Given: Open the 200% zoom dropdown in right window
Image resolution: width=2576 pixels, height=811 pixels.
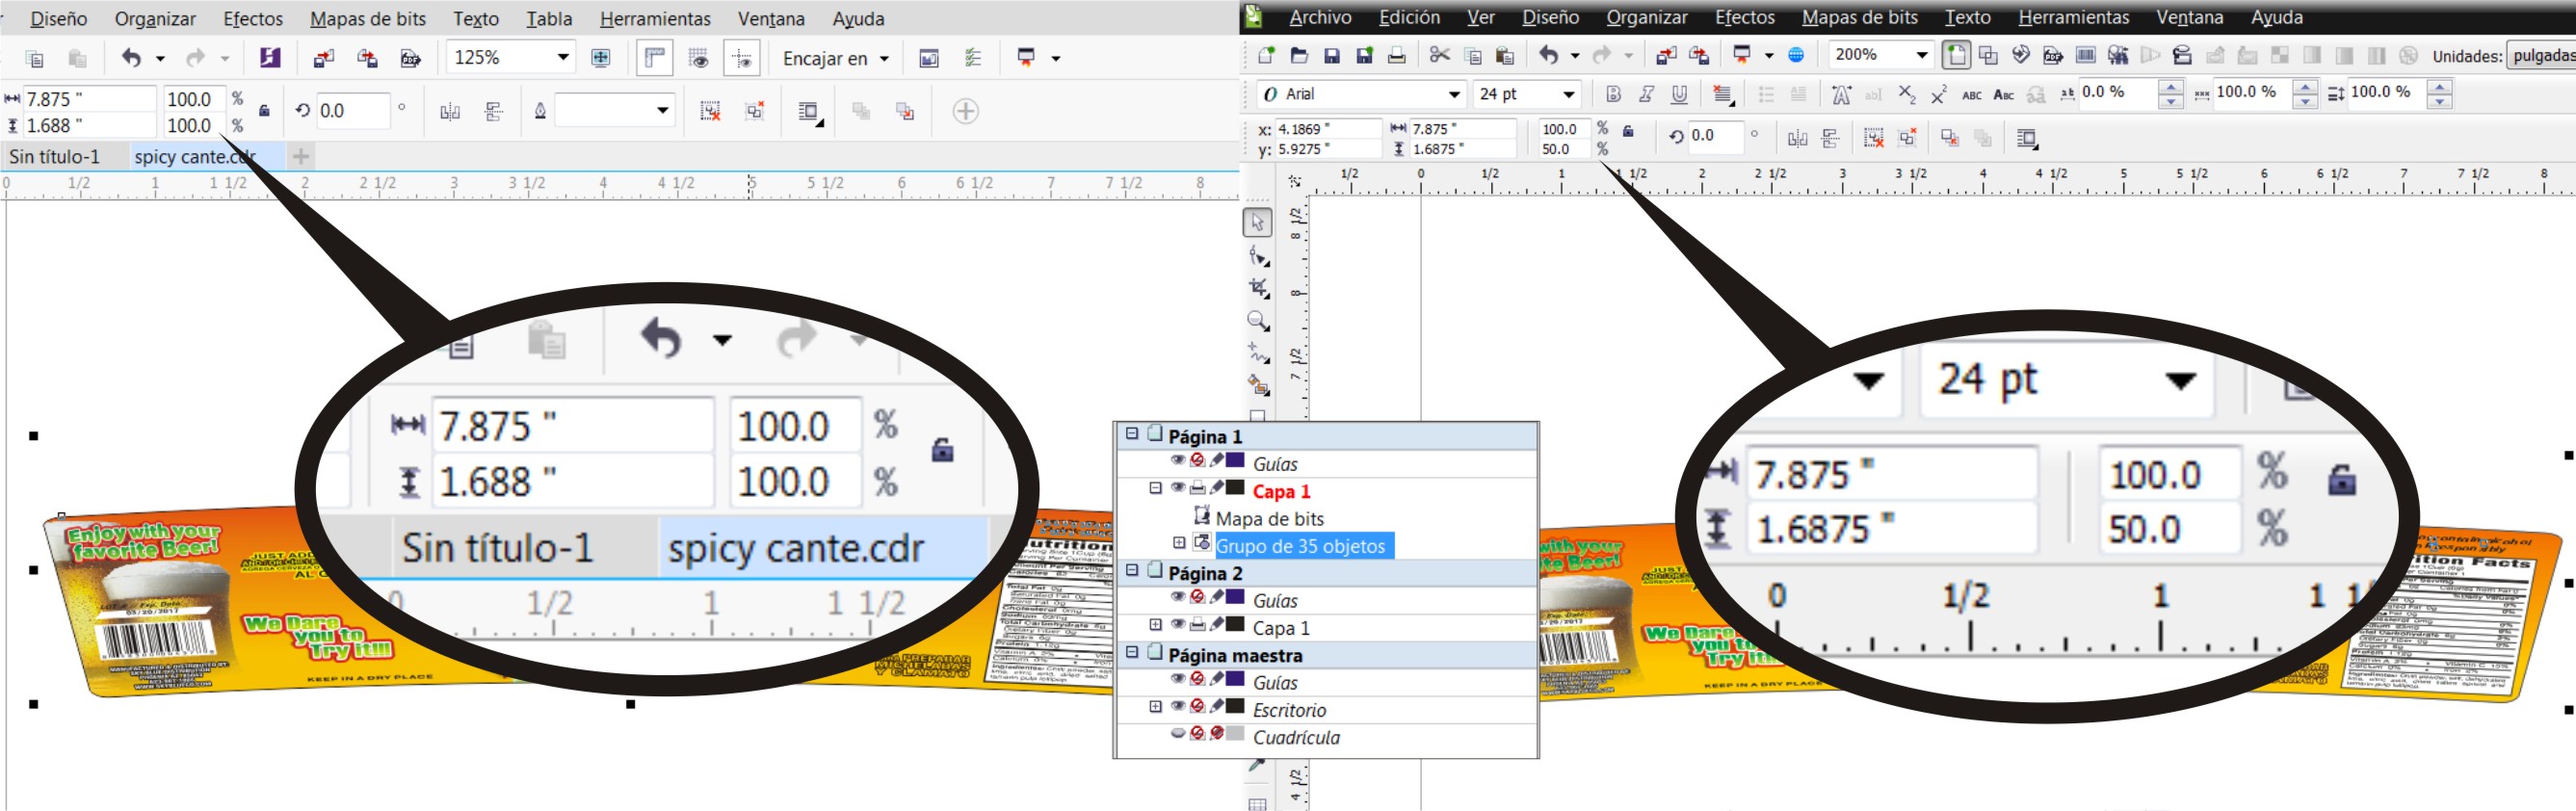Looking at the screenshot, I should pyautogui.click(x=1921, y=54).
